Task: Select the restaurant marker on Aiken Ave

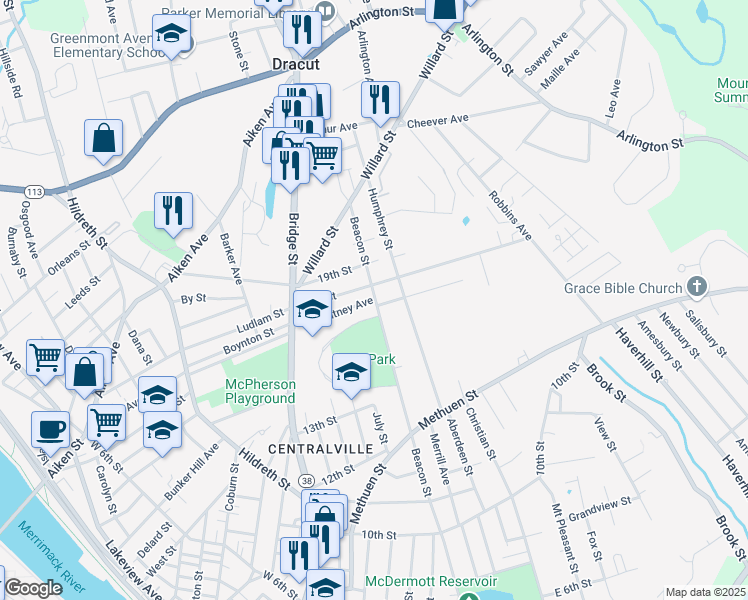Action: (x=173, y=211)
